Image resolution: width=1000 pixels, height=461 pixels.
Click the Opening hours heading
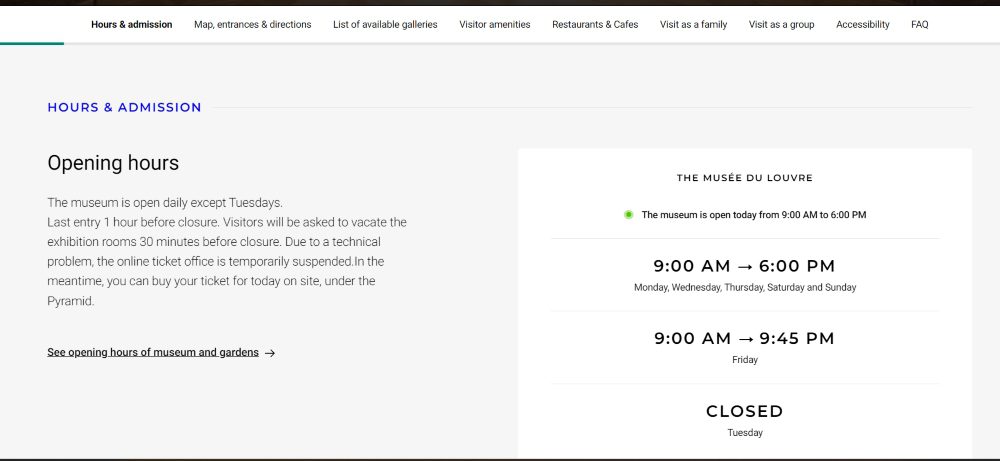coord(113,163)
